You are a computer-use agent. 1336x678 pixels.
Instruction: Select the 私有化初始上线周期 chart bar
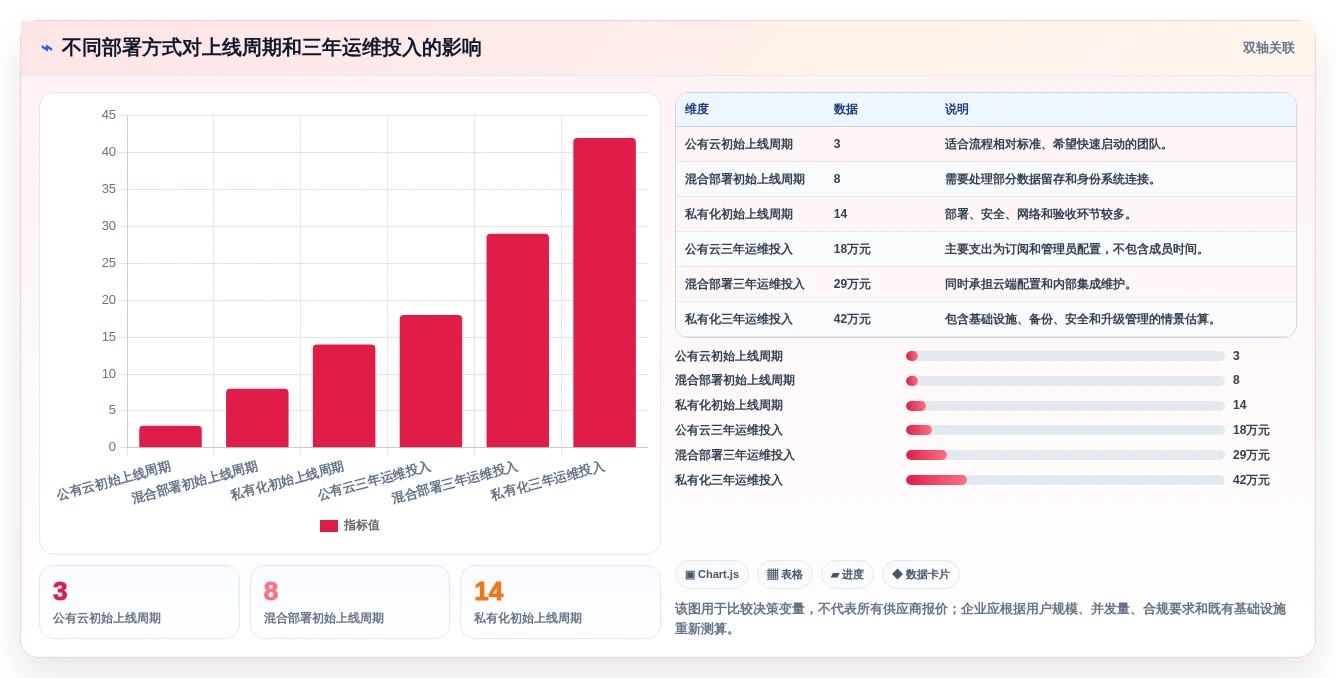(x=344, y=396)
